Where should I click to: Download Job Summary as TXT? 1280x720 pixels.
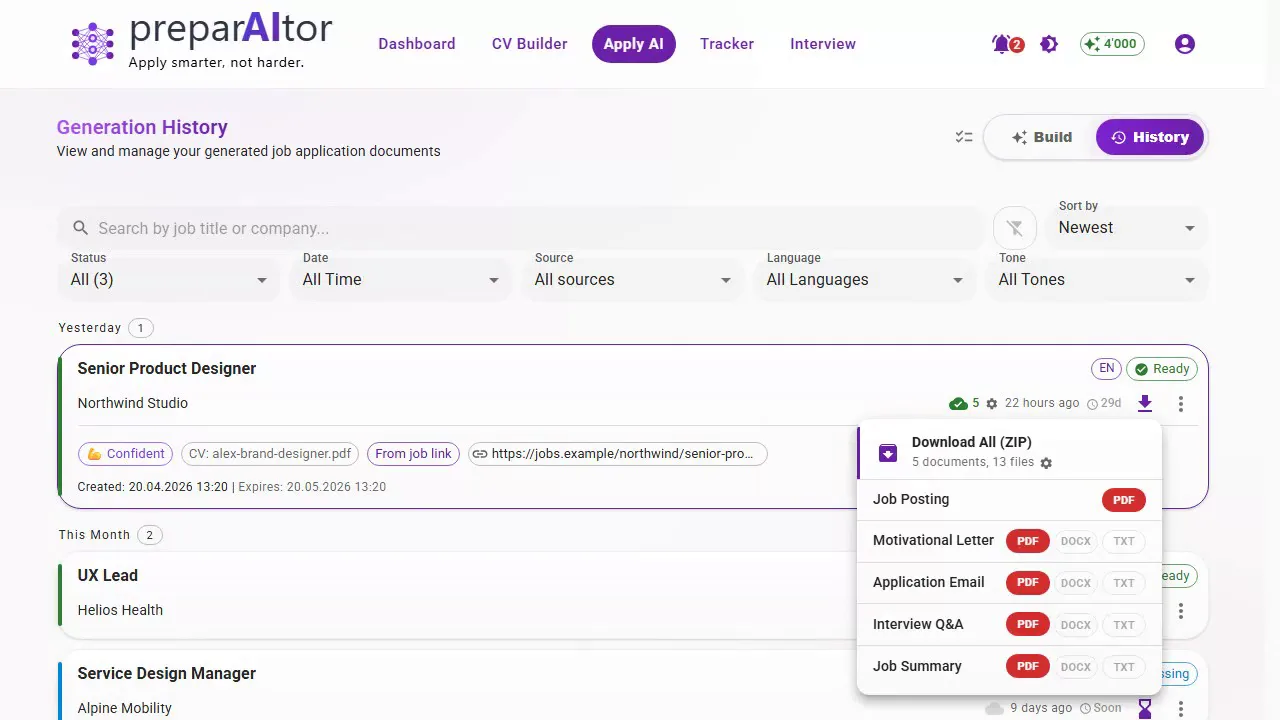(1124, 667)
